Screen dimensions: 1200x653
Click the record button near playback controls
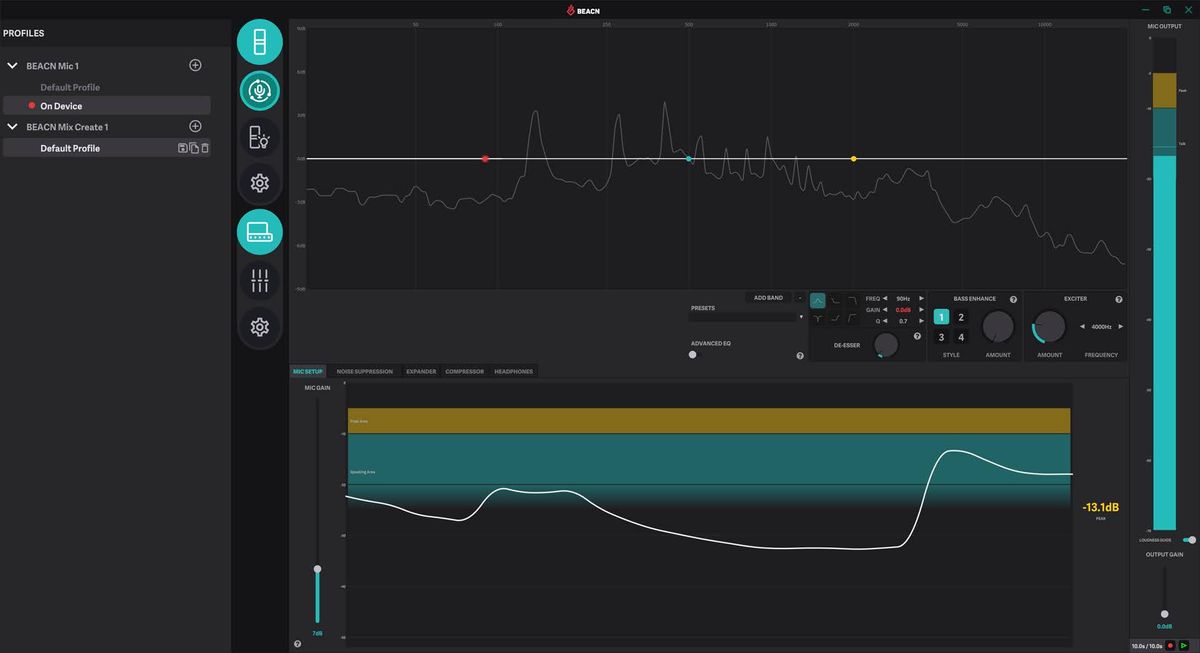coord(1170,646)
